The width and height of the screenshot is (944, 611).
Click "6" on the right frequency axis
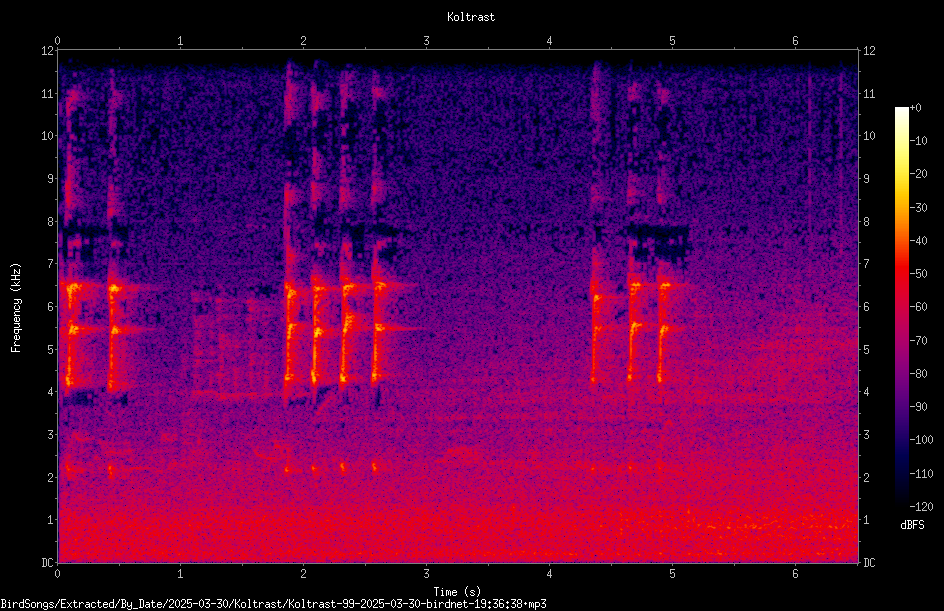866,306
